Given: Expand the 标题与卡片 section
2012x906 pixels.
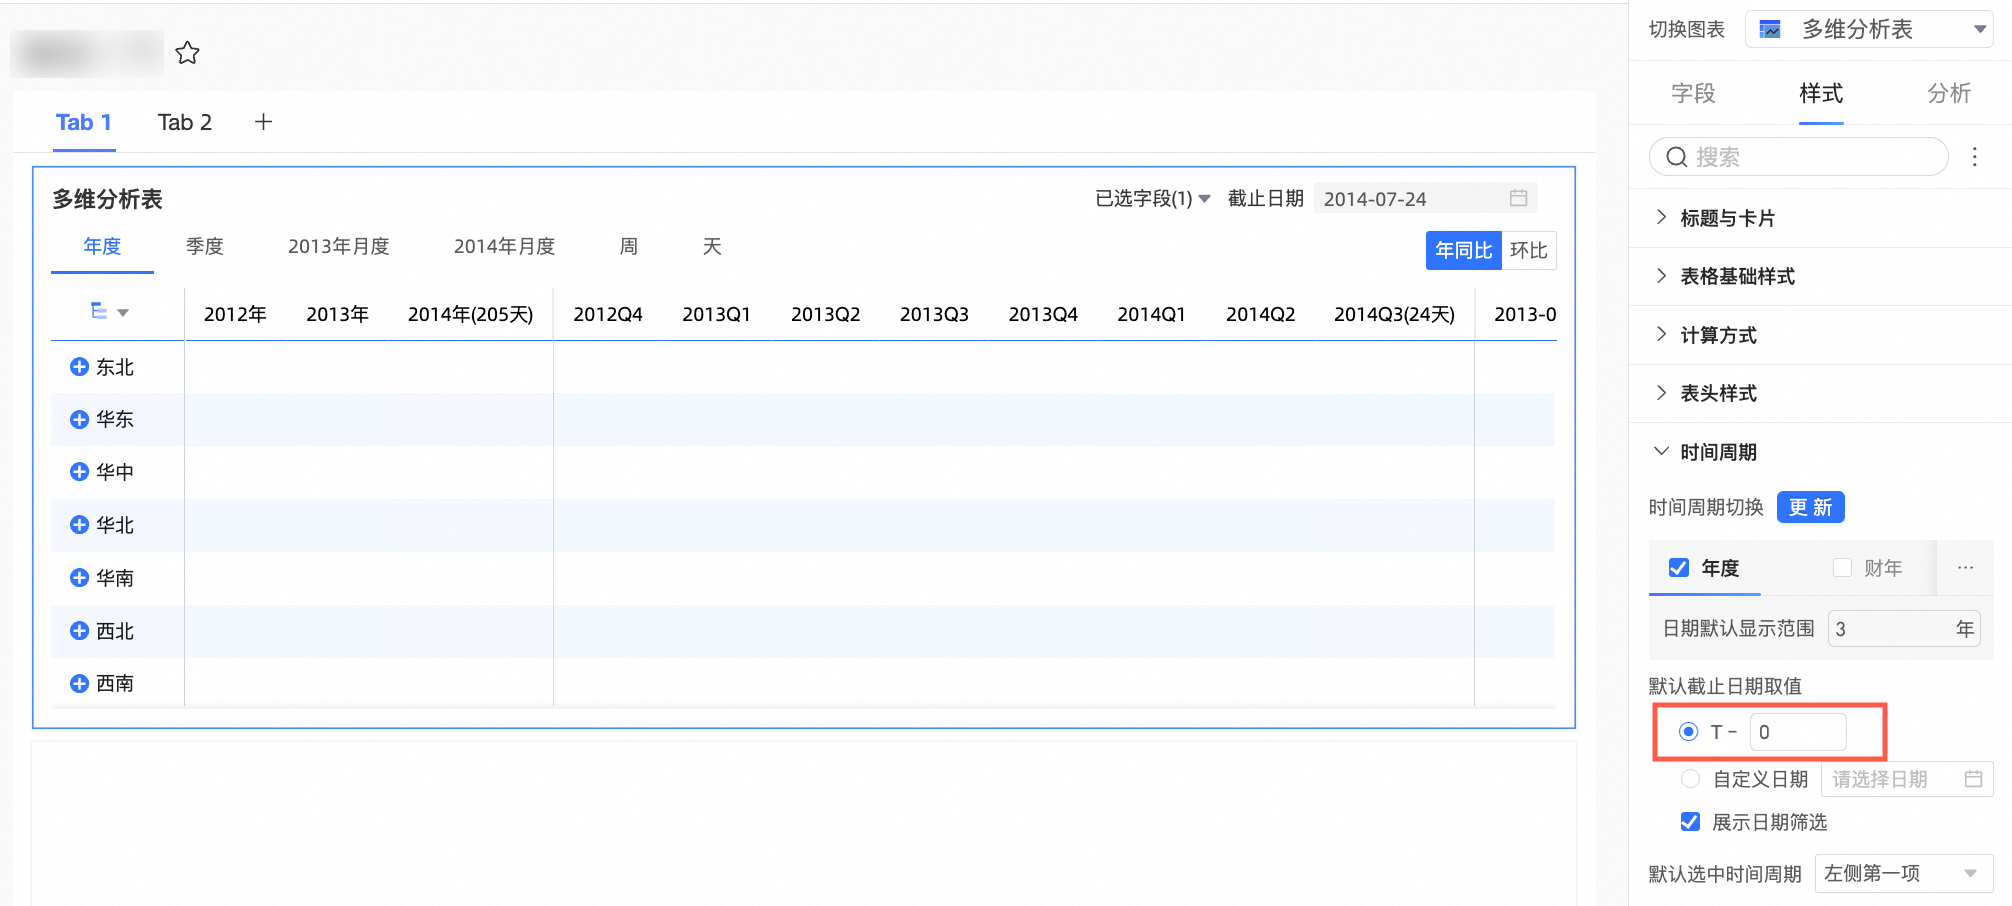Looking at the screenshot, I should 1820,218.
